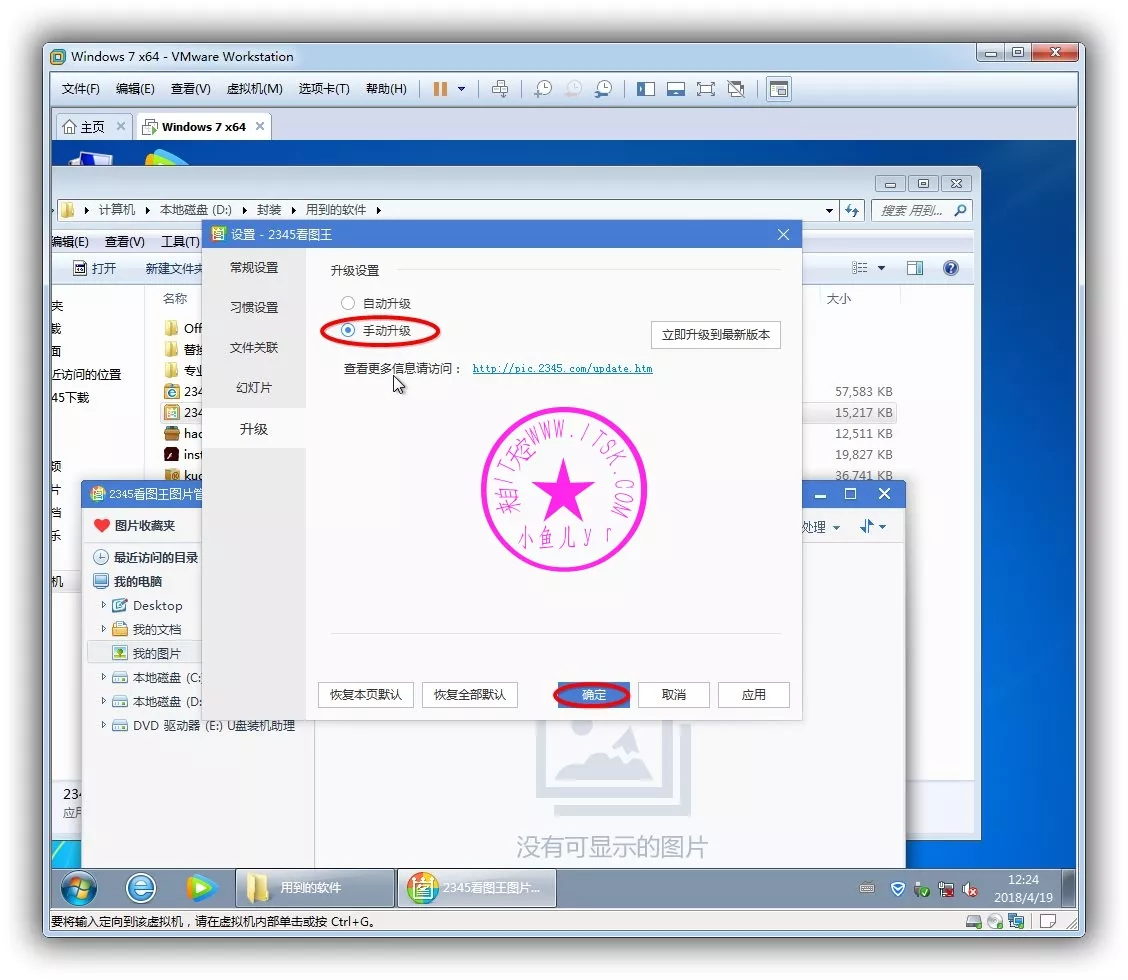This screenshot has width=1128, height=980.
Task: Open the pic.2345.com update link
Action: [562, 368]
